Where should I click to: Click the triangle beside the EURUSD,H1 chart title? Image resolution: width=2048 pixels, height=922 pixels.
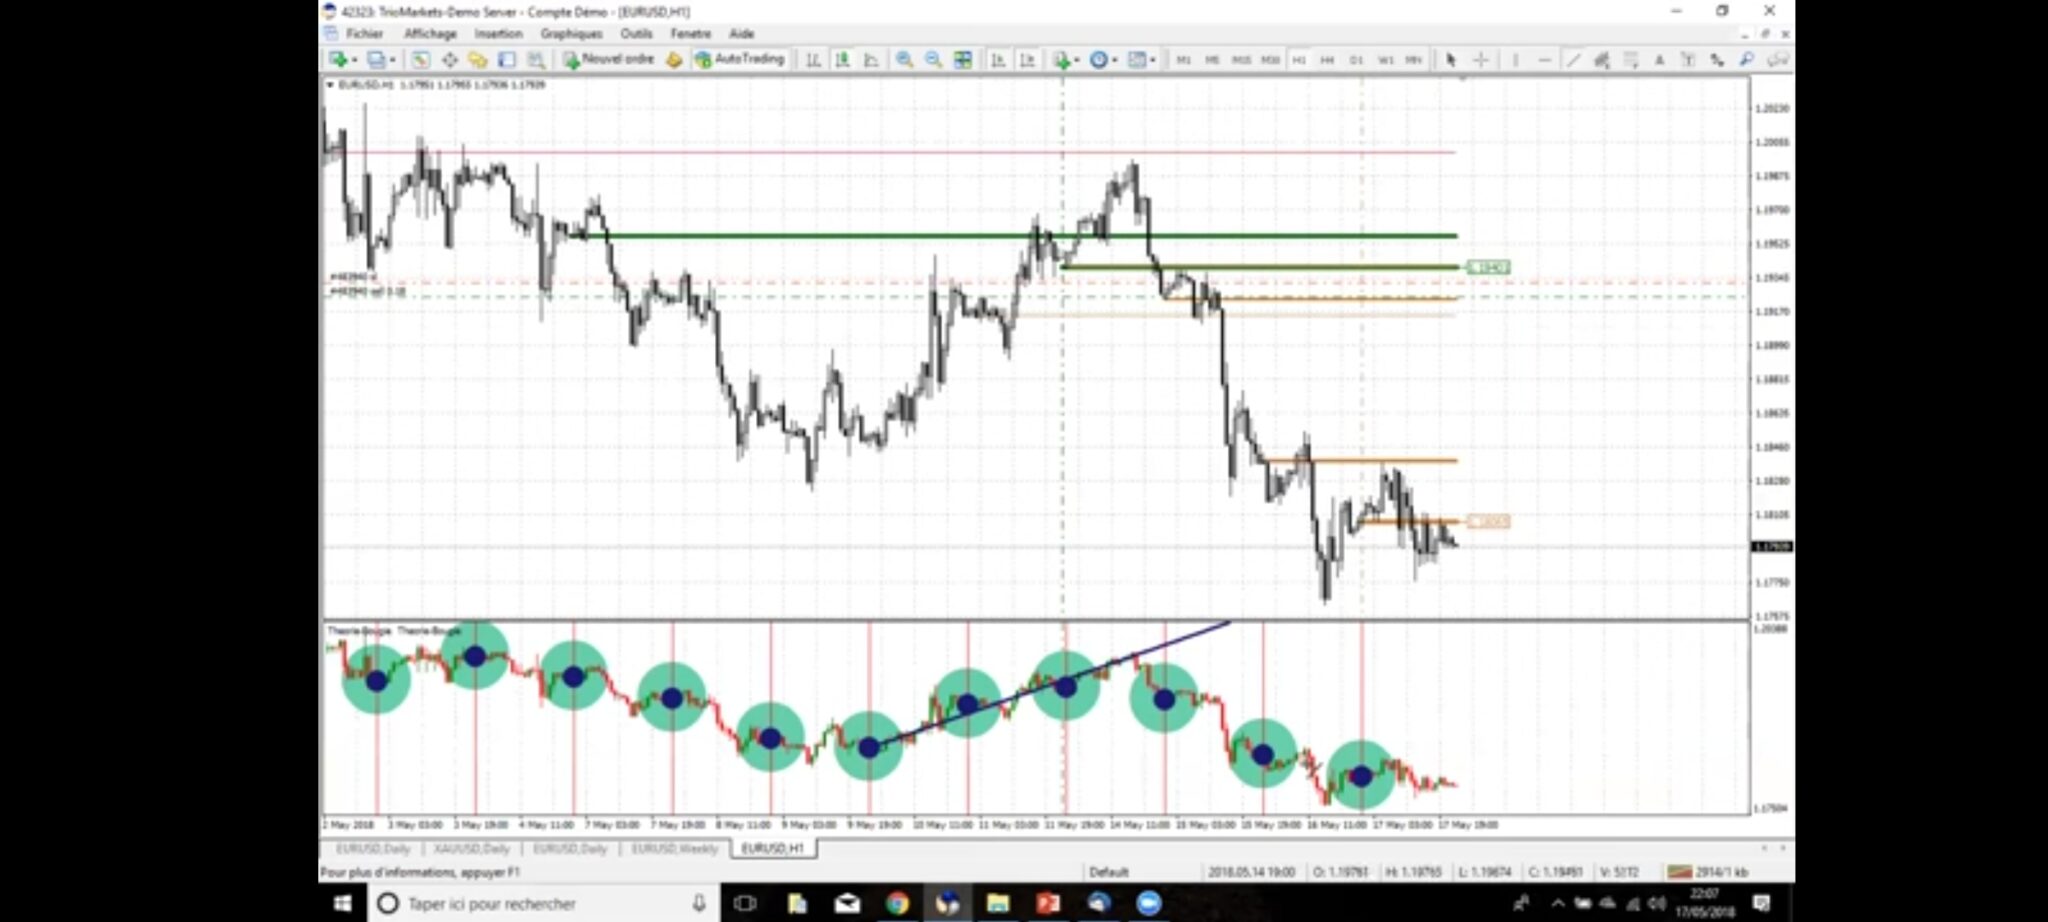pos(330,85)
